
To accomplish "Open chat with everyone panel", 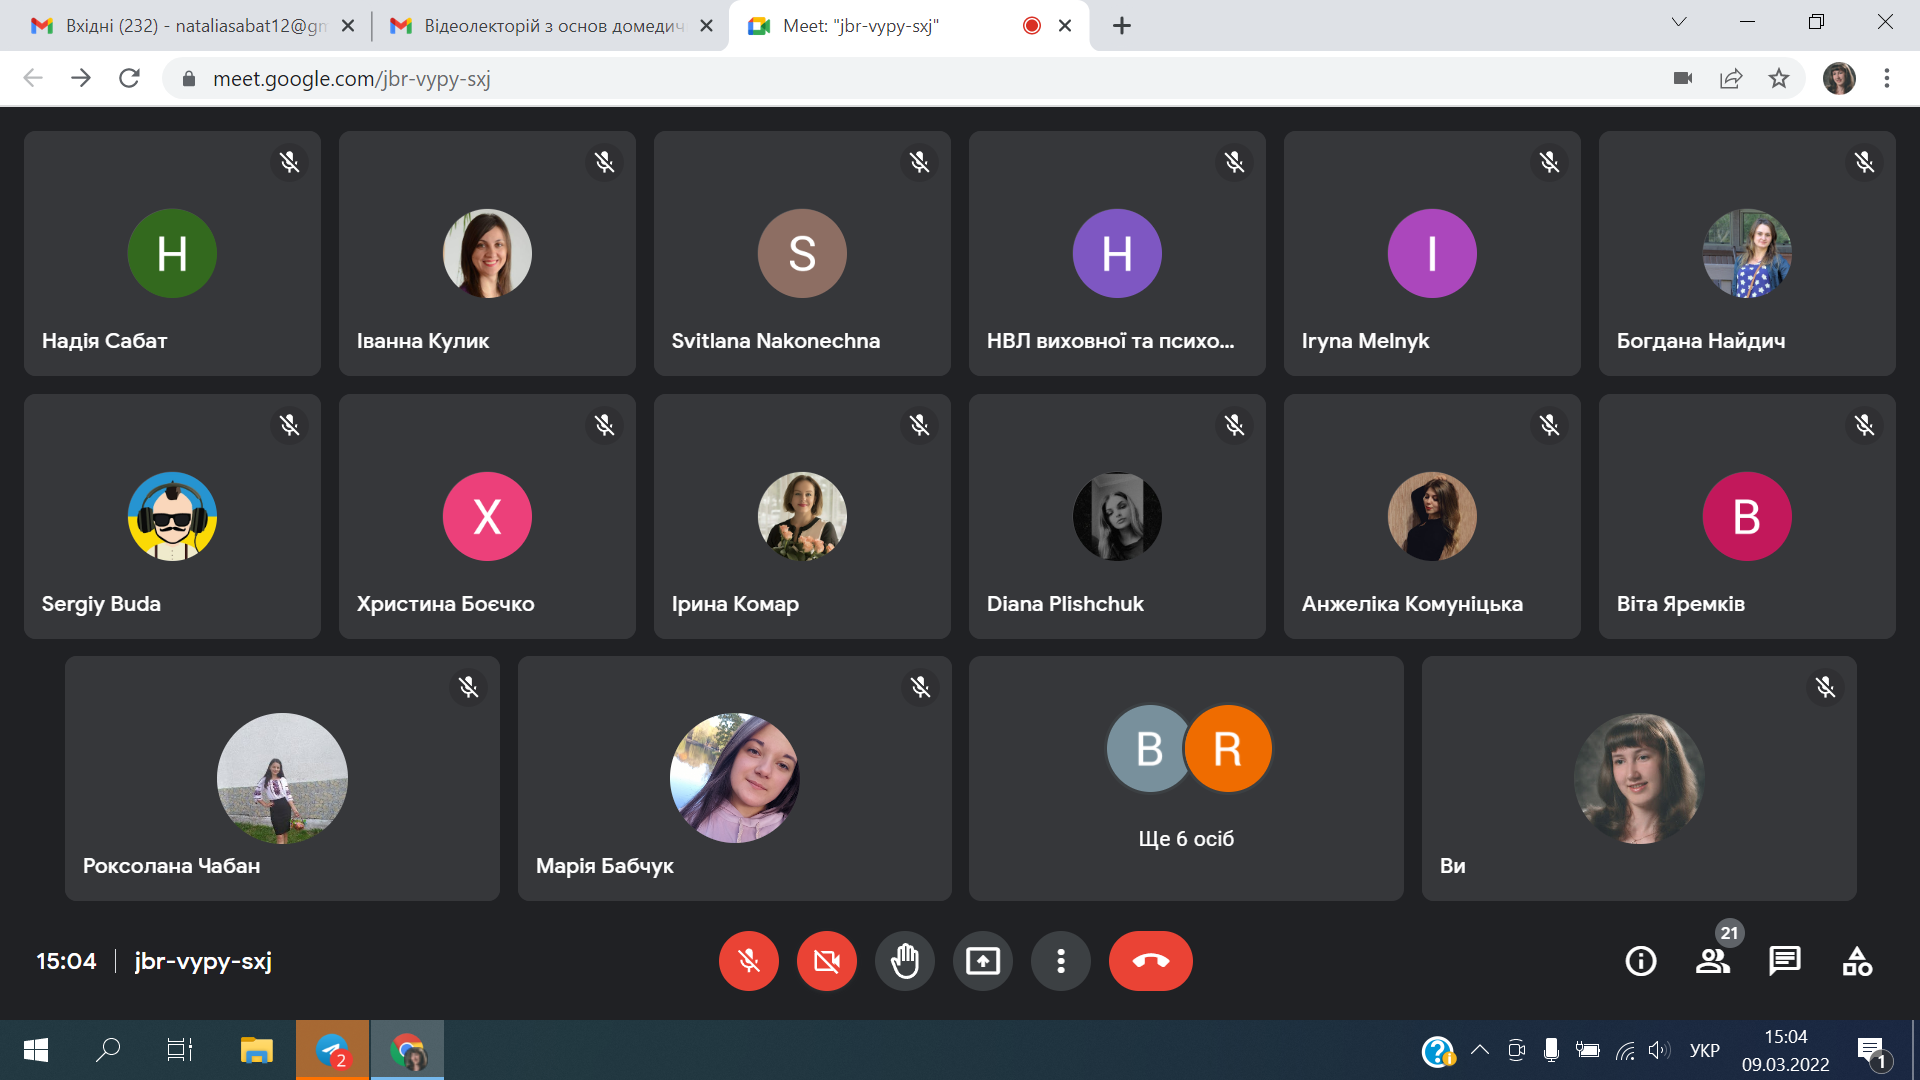I will (x=1784, y=961).
